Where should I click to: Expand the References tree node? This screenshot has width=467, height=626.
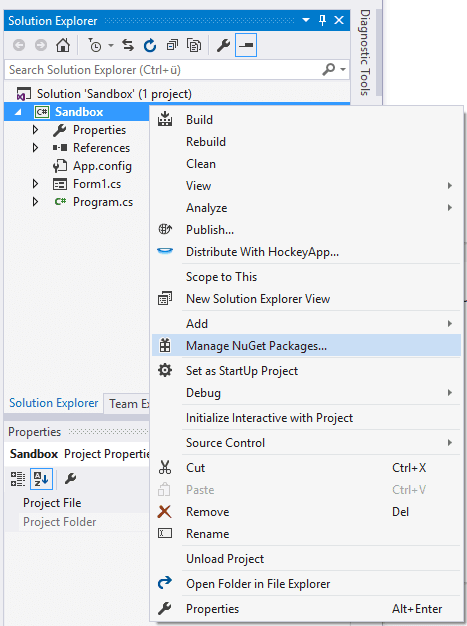35,148
